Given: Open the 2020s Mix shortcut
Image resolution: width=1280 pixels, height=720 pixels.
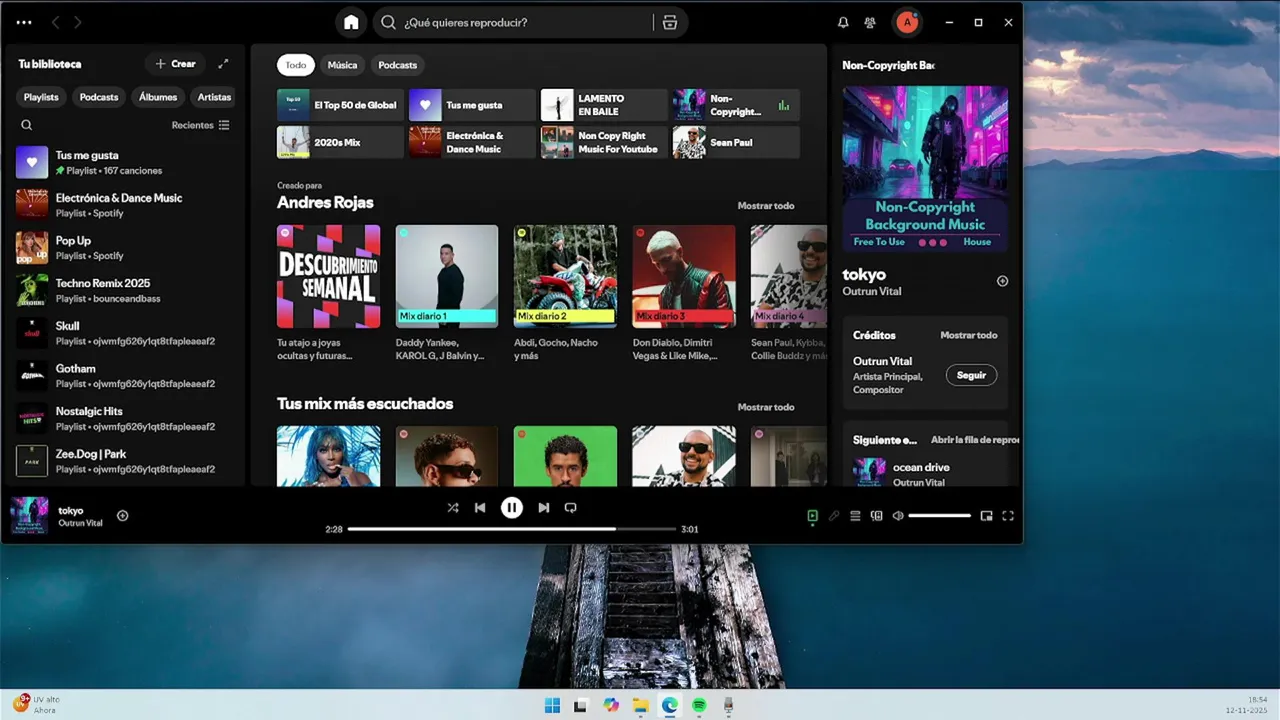Looking at the screenshot, I should tap(340, 142).
